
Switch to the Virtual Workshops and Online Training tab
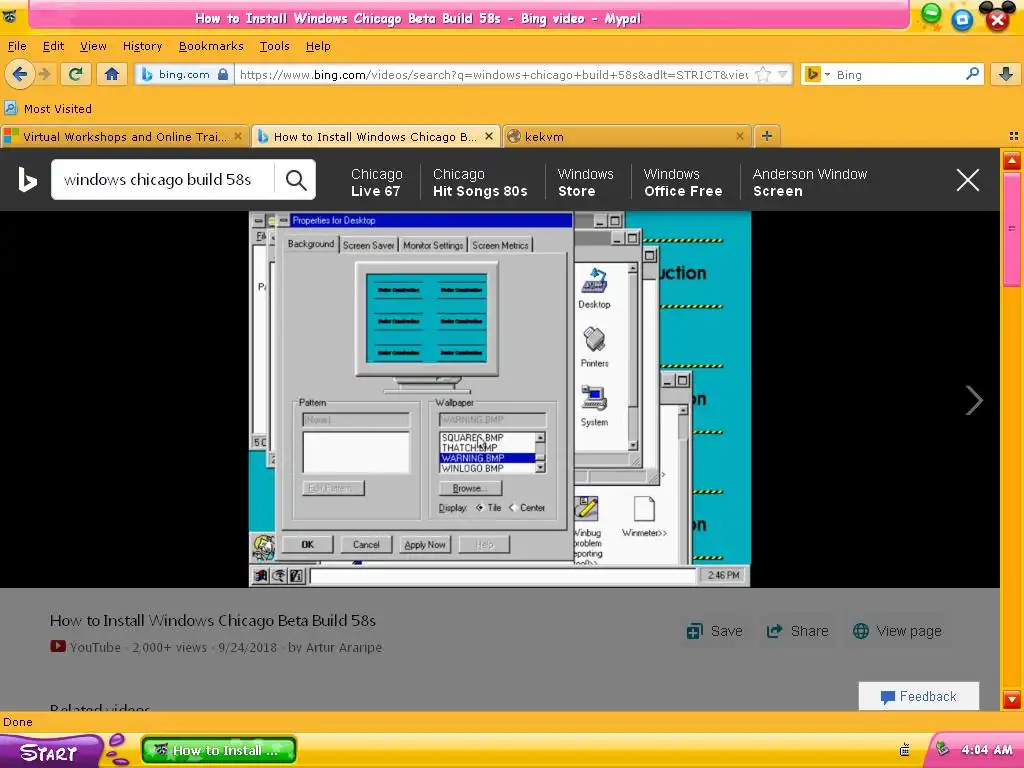click(x=124, y=136)
